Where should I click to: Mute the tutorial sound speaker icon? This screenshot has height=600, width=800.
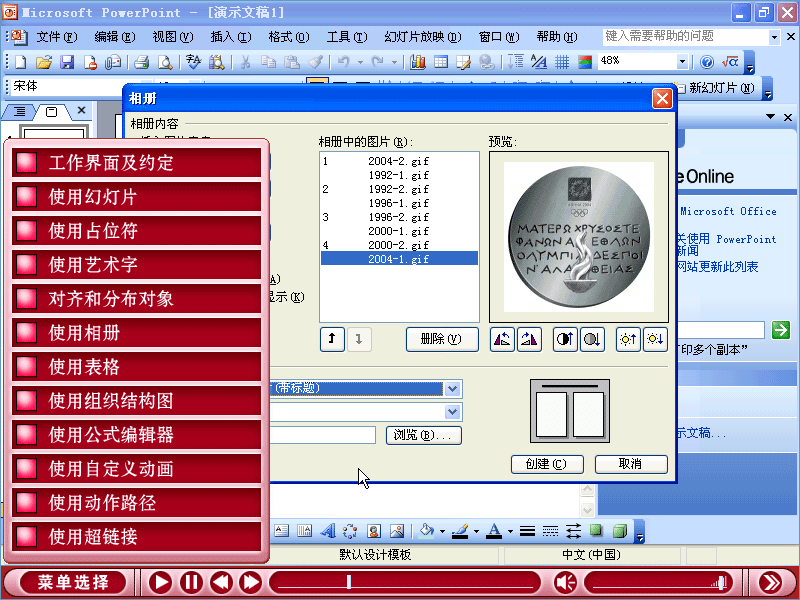565,582
